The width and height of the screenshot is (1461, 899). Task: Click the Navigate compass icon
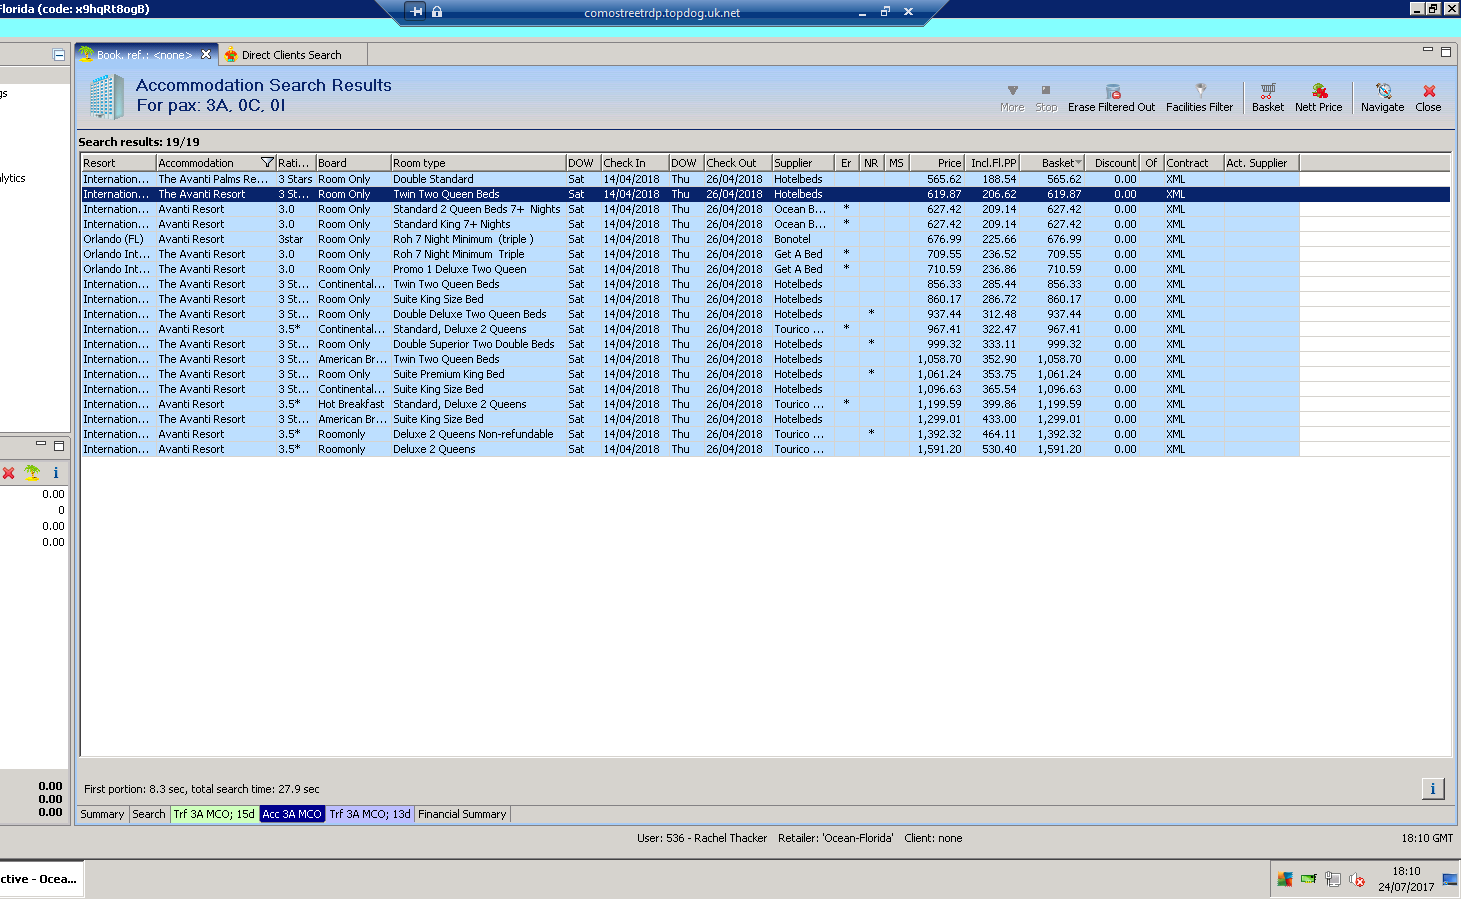click(1383, 90)
